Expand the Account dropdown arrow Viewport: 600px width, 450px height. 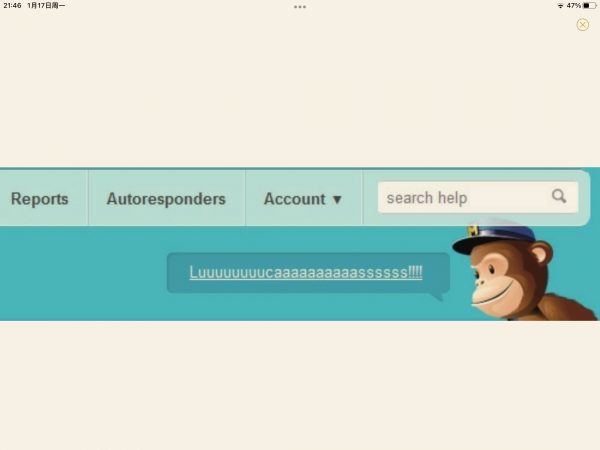(x=337, y=200)
